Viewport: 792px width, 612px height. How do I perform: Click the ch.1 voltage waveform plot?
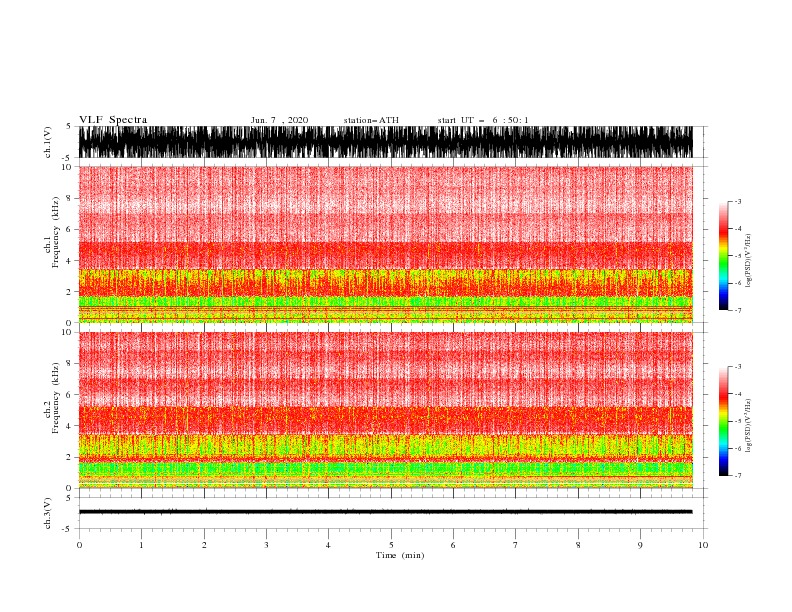point(385,142)
